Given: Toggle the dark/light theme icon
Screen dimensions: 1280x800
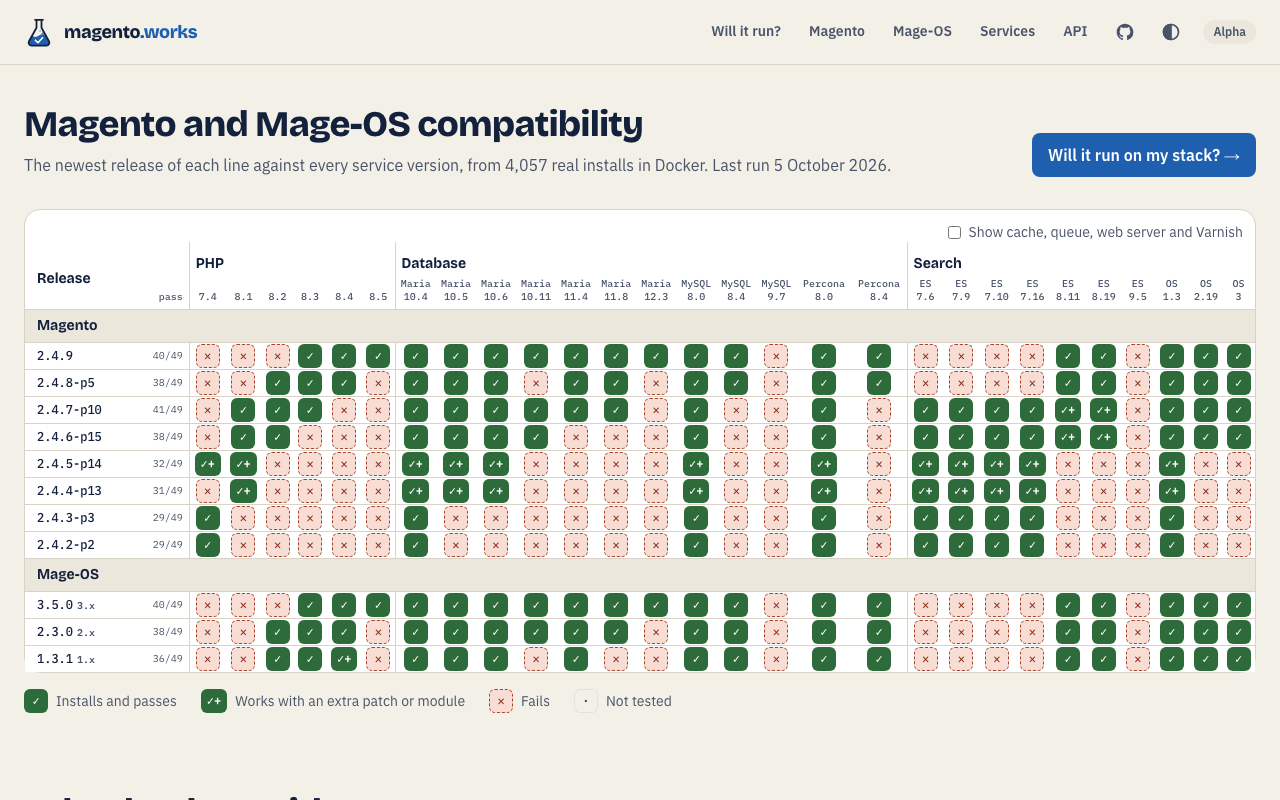Looking at the screenshot, I should click(1171, 32).
